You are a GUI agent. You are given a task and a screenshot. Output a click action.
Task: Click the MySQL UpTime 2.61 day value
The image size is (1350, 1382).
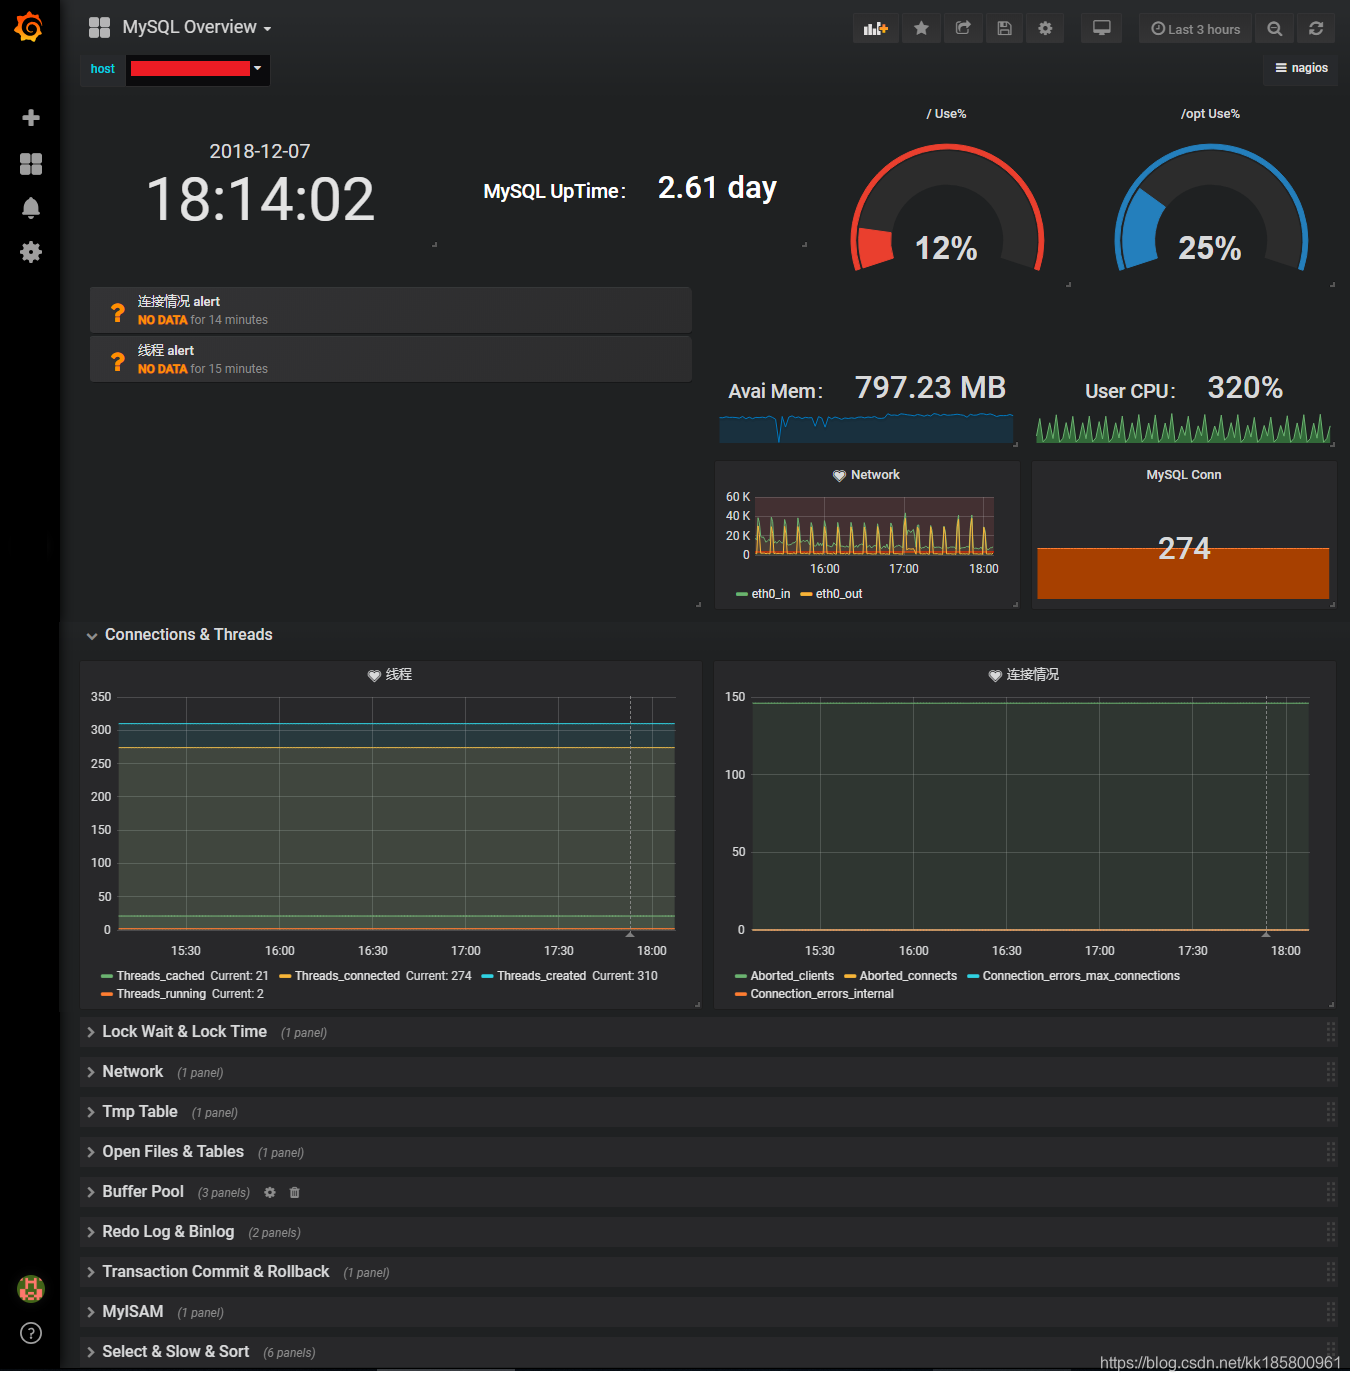coord(717,188)
